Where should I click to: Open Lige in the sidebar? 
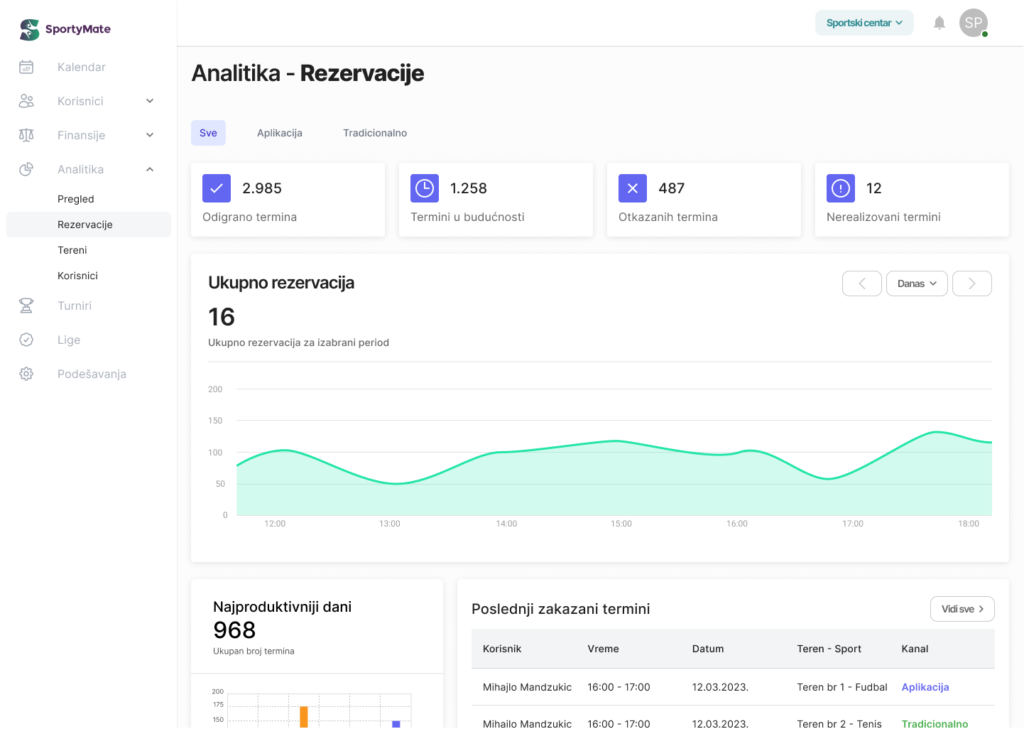point(69,340)
